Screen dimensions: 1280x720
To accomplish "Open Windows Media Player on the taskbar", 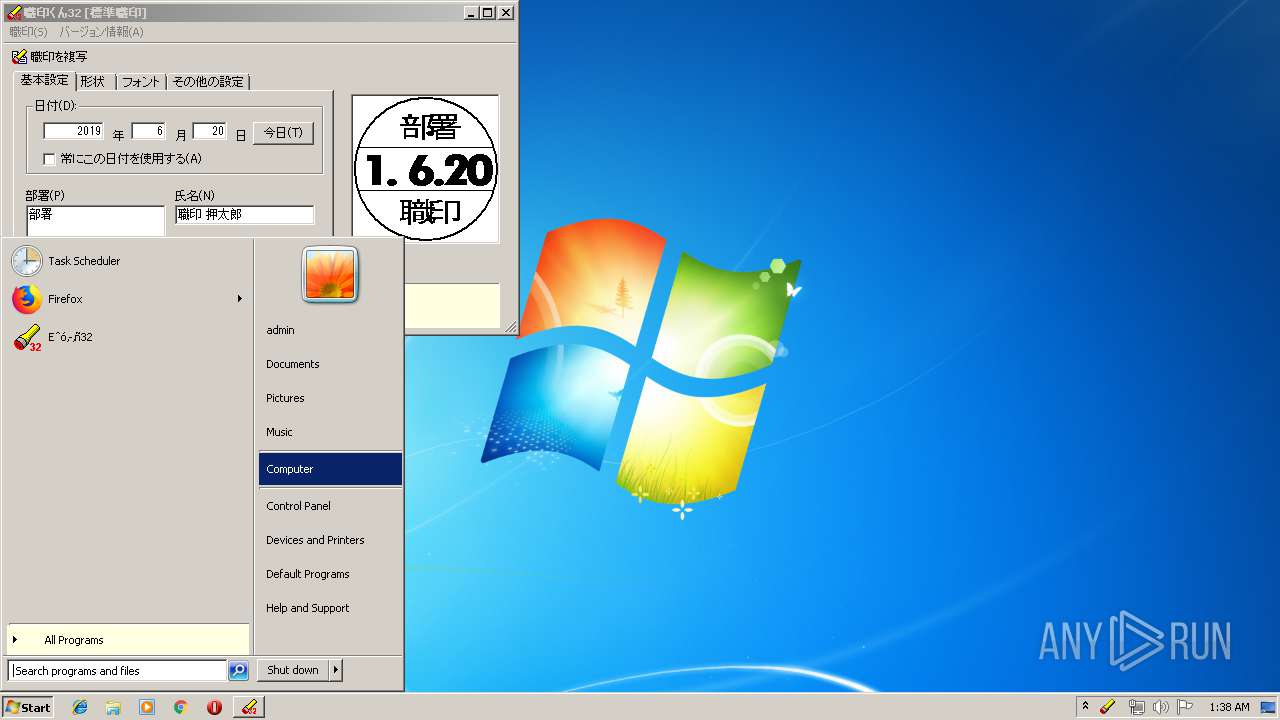I will [147, 707].
